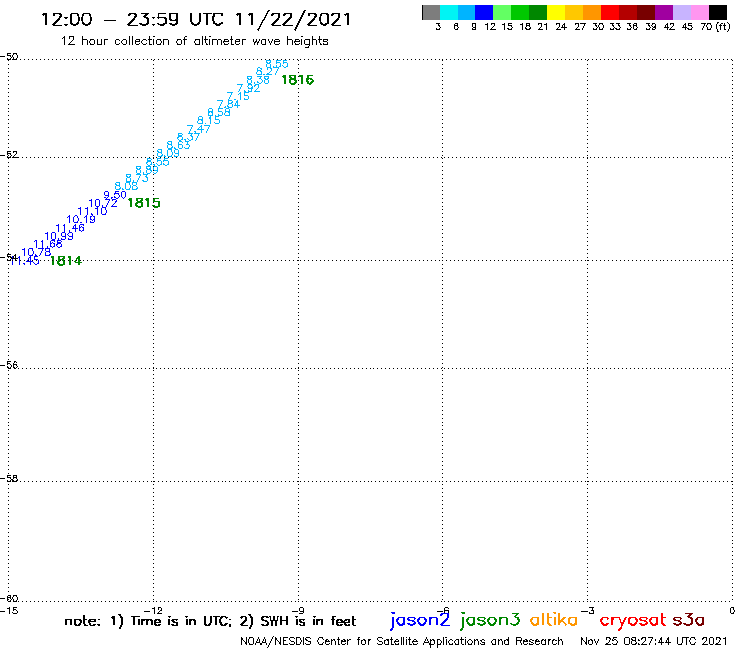Click the 'Nov 25 08:27:44 UTC 2021' timestamp
Image resolution: width=740 pixels, height=650 pixels.
coord(654,642)
